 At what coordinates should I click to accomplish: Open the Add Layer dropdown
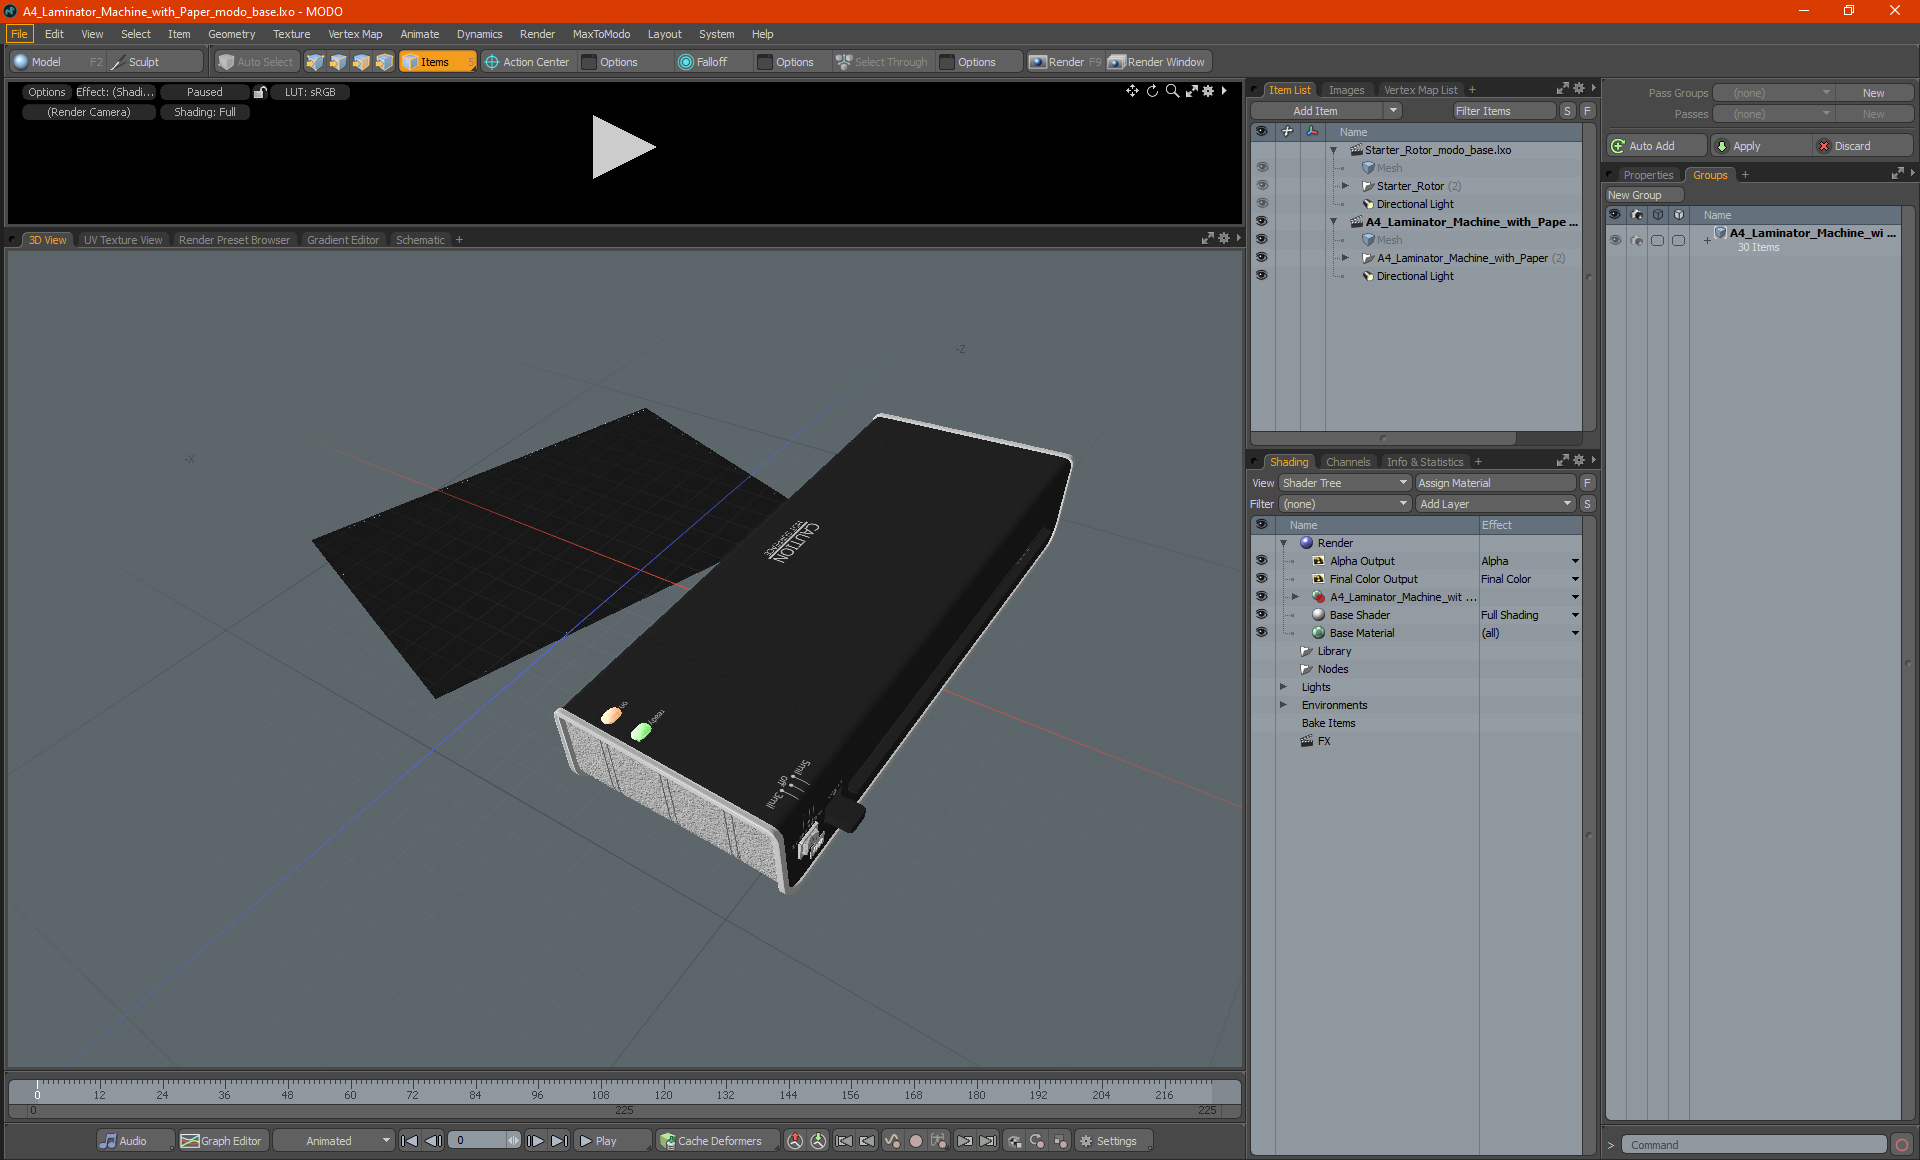click(x=1496, y=504)
